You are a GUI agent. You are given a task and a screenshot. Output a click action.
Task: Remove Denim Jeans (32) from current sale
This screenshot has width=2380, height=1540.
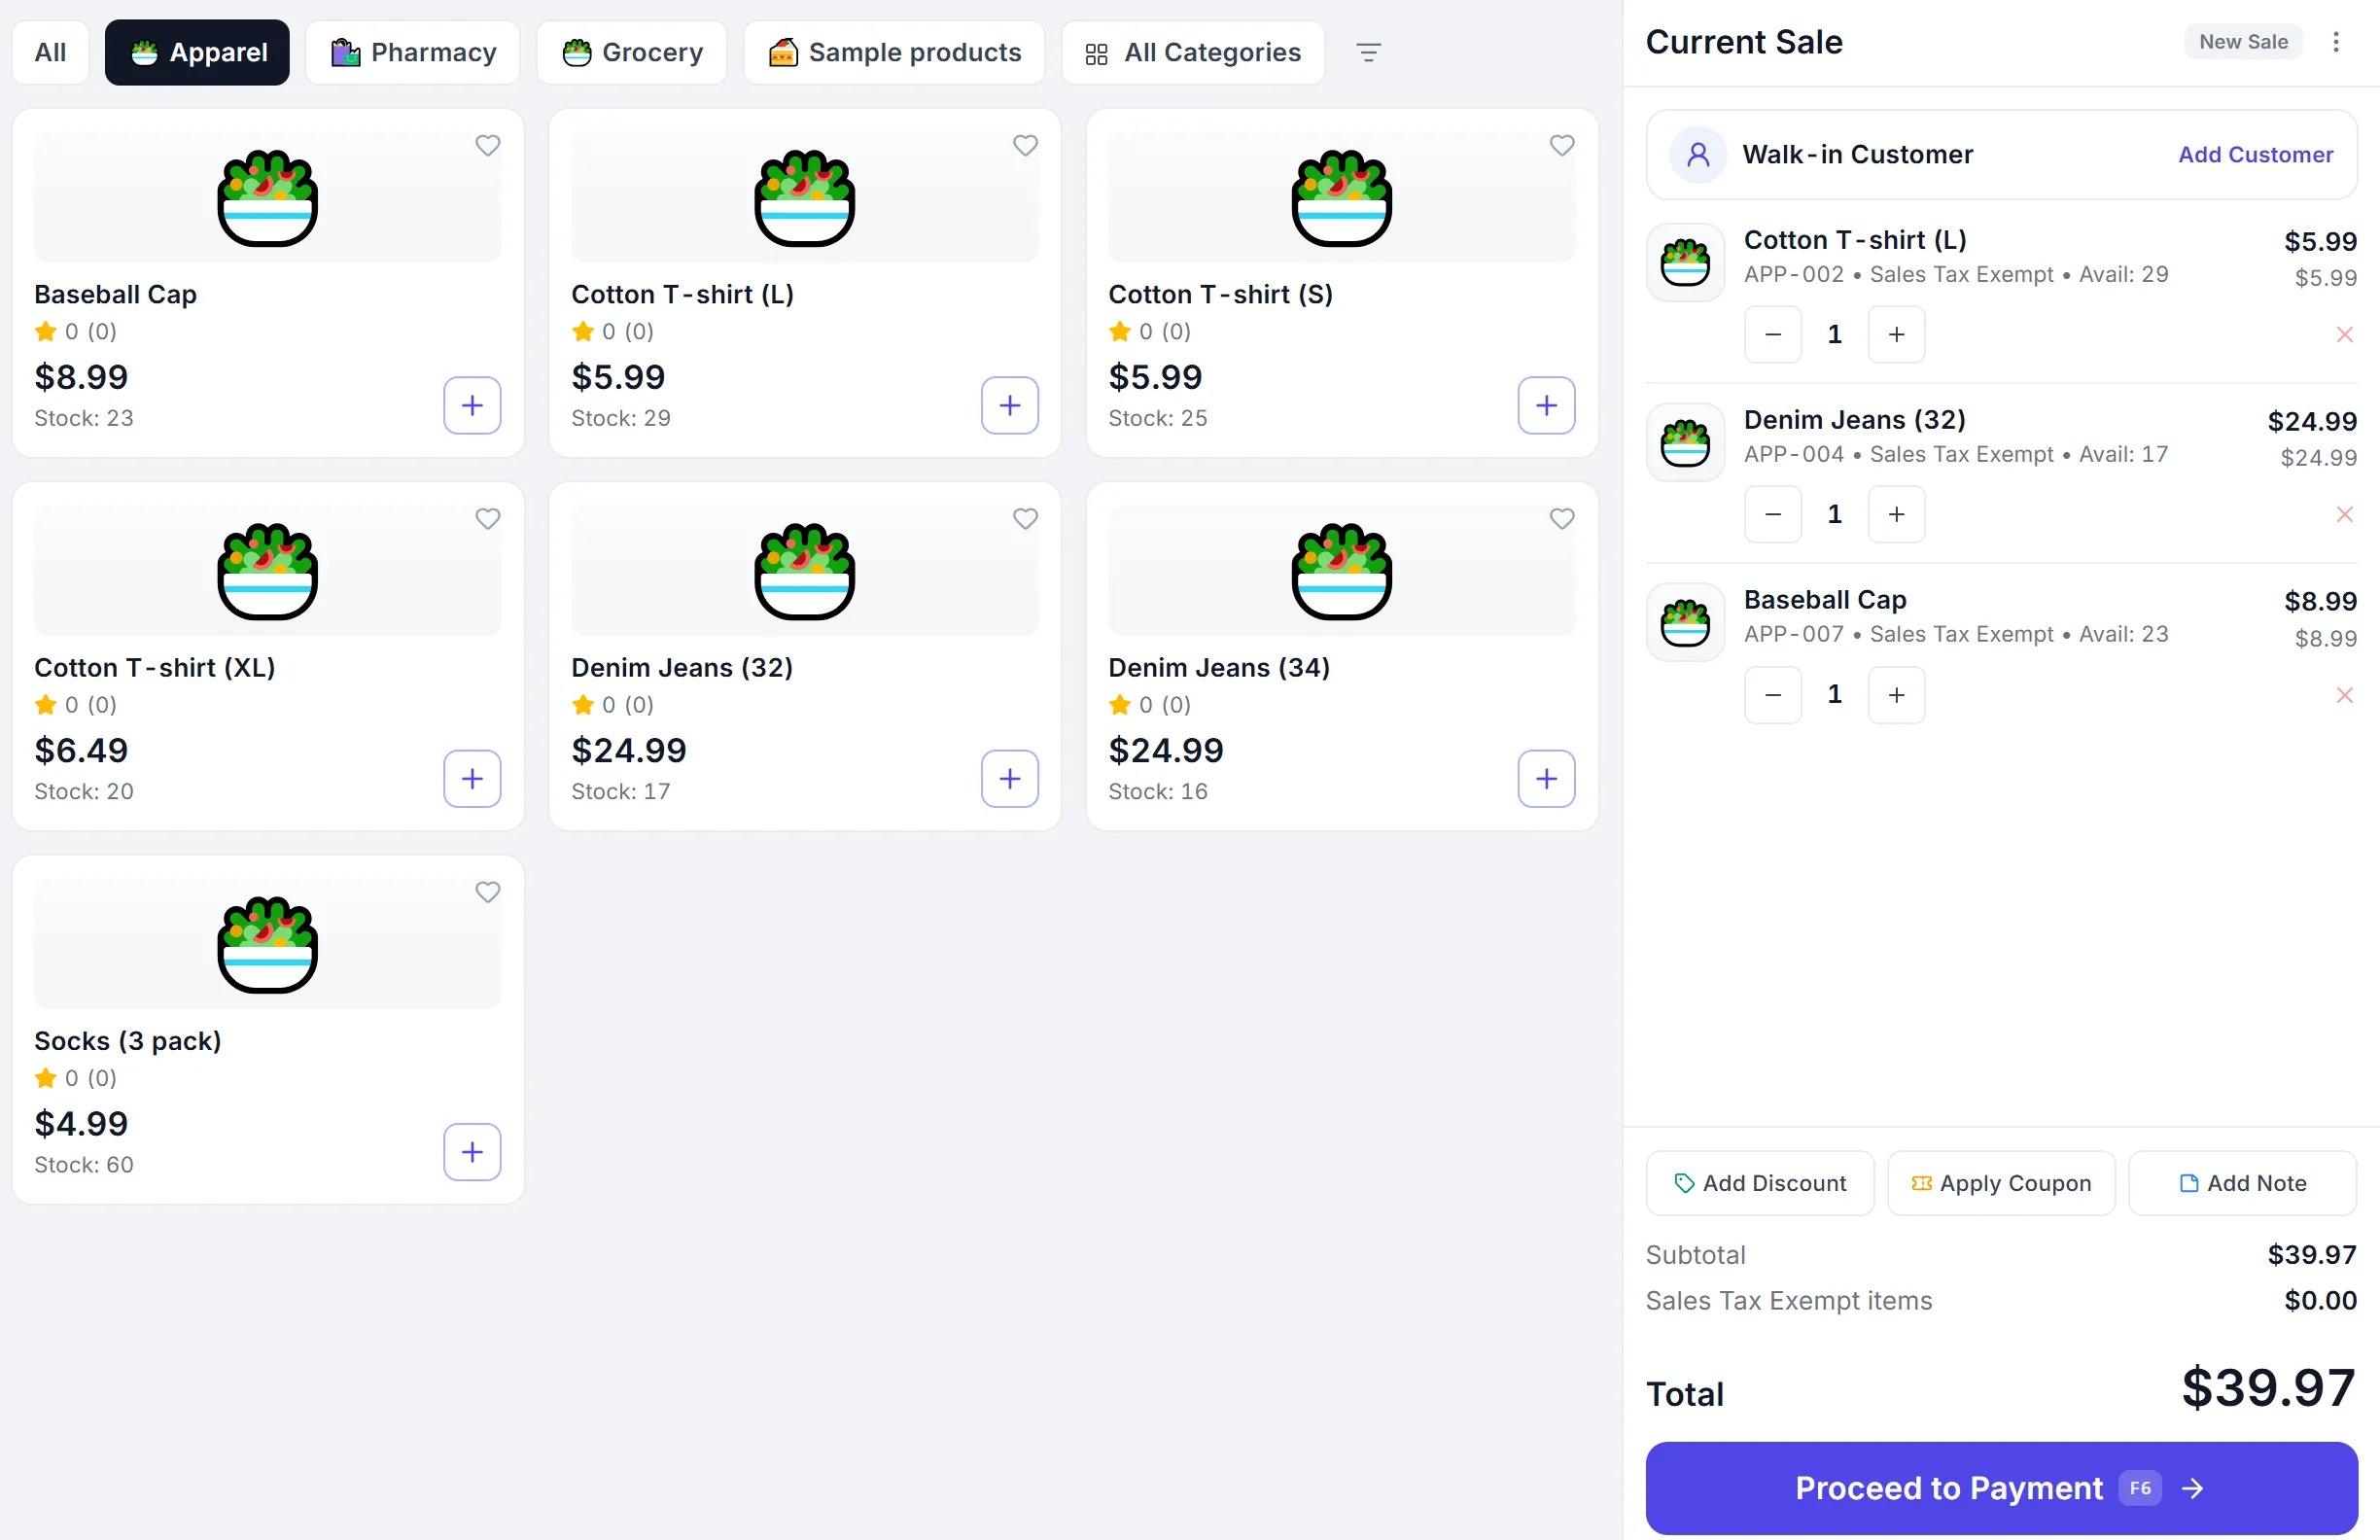pos(2344,514)
